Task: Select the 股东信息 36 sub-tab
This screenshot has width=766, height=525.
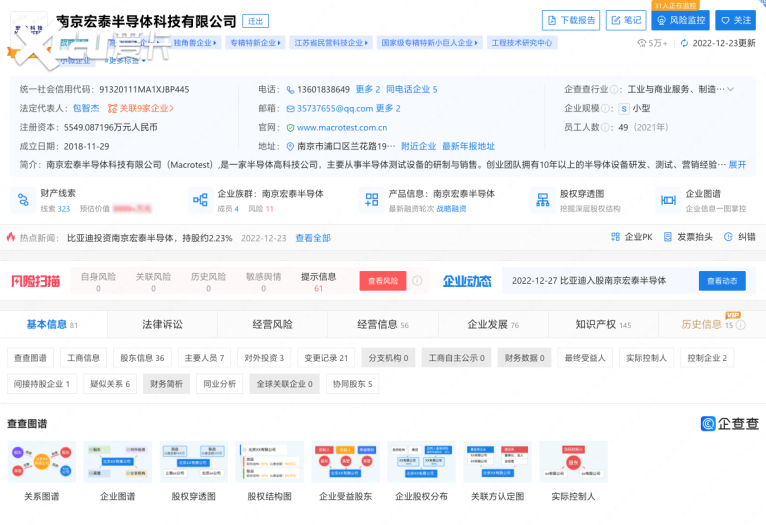Action: pos(142,358)
